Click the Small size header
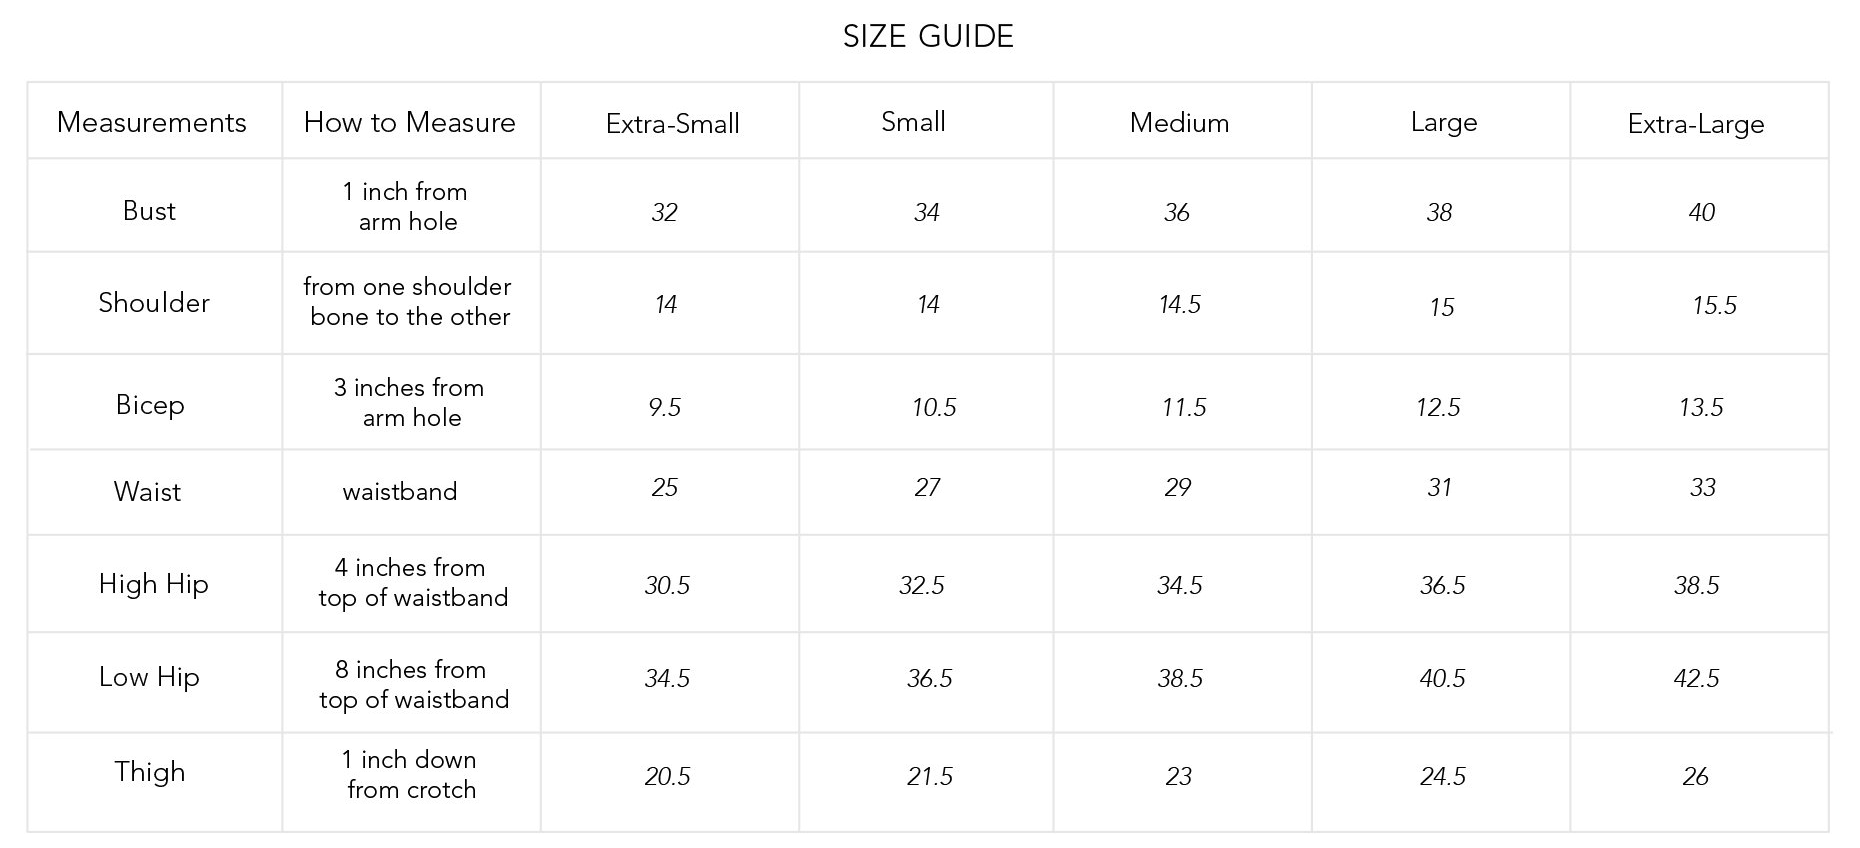Screen dimensions: 1860x848 coord(913,122)
